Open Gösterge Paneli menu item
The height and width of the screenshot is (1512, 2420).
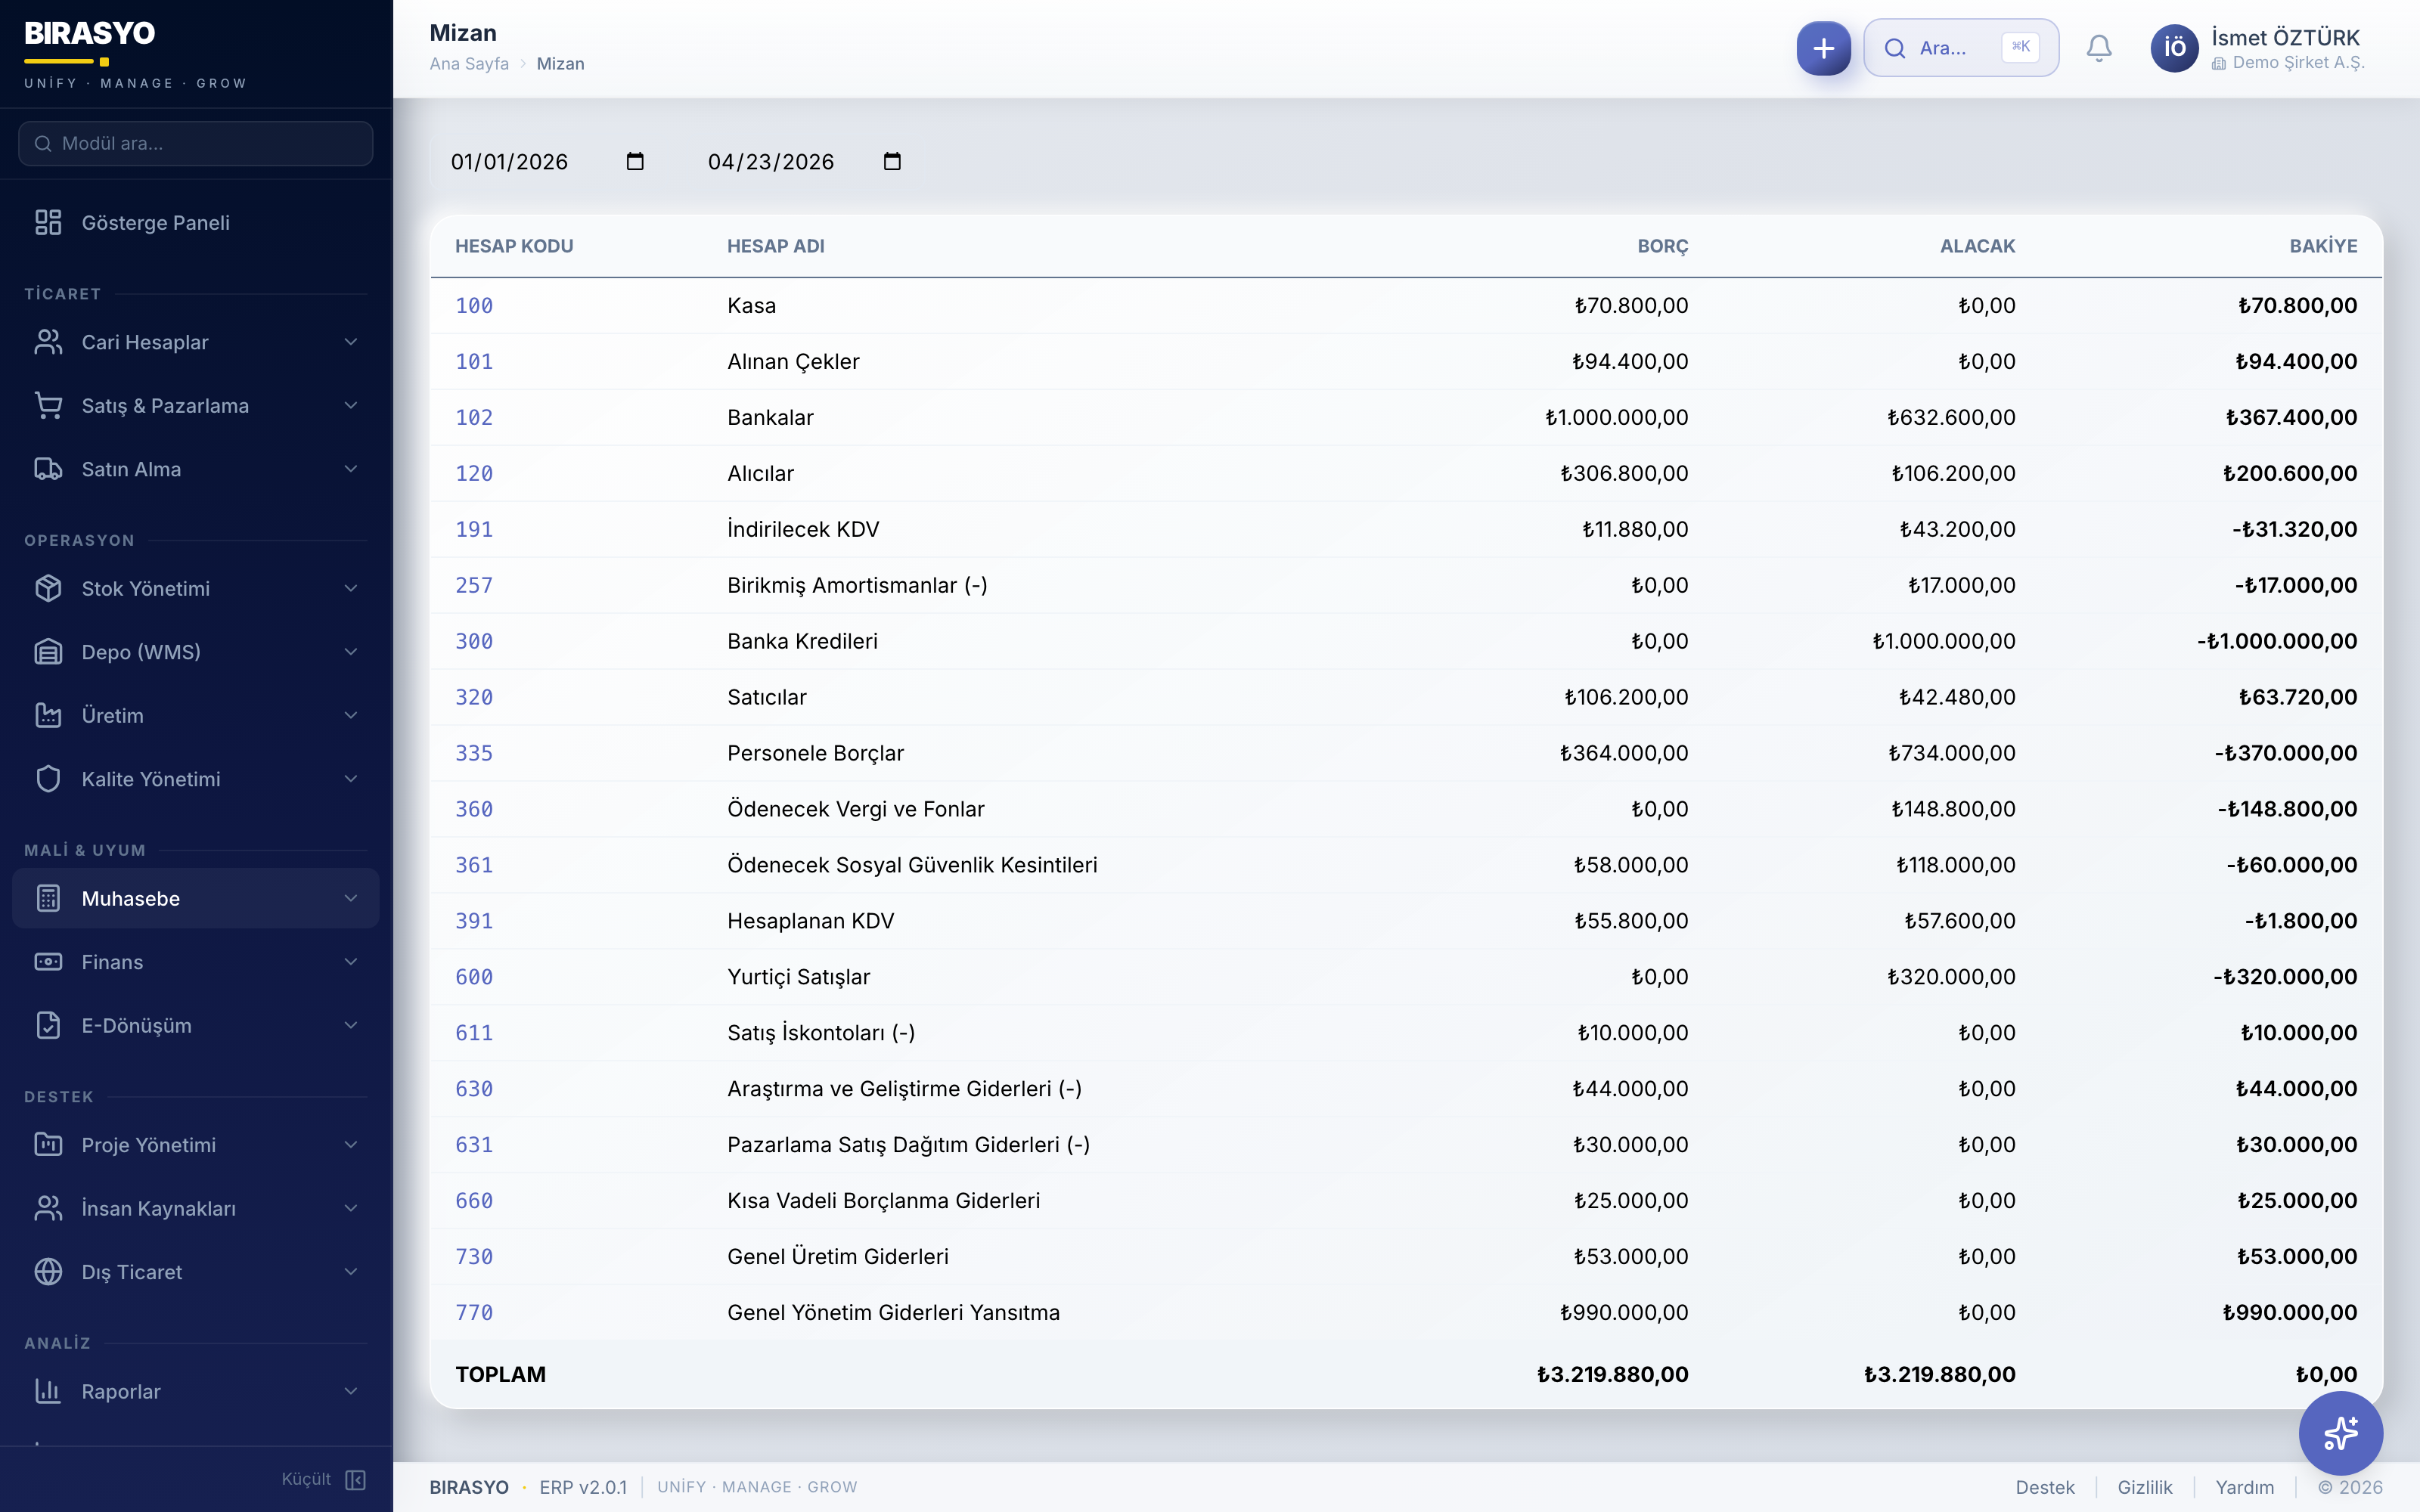click(196, 222)
